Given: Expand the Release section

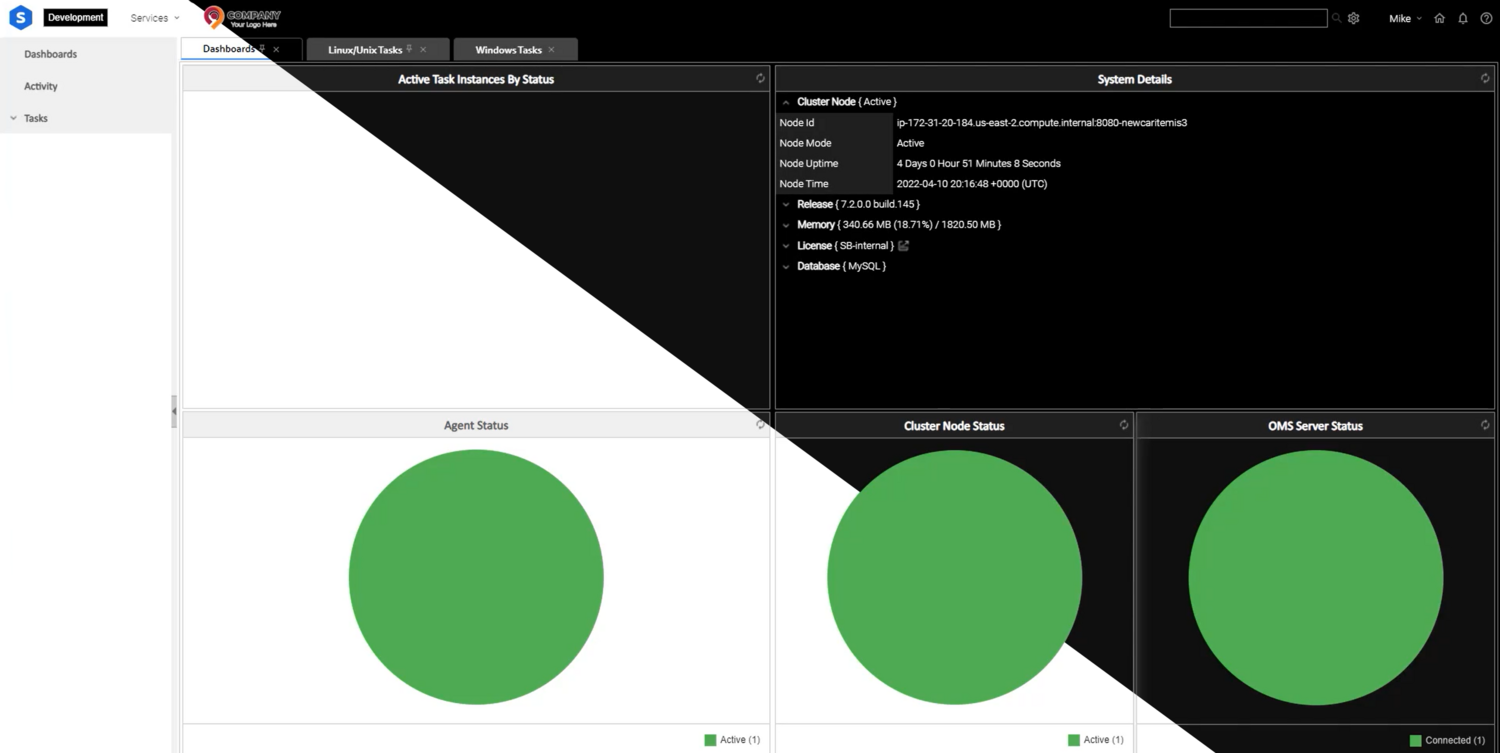Looking at the screenshot, I should [786, 204].
